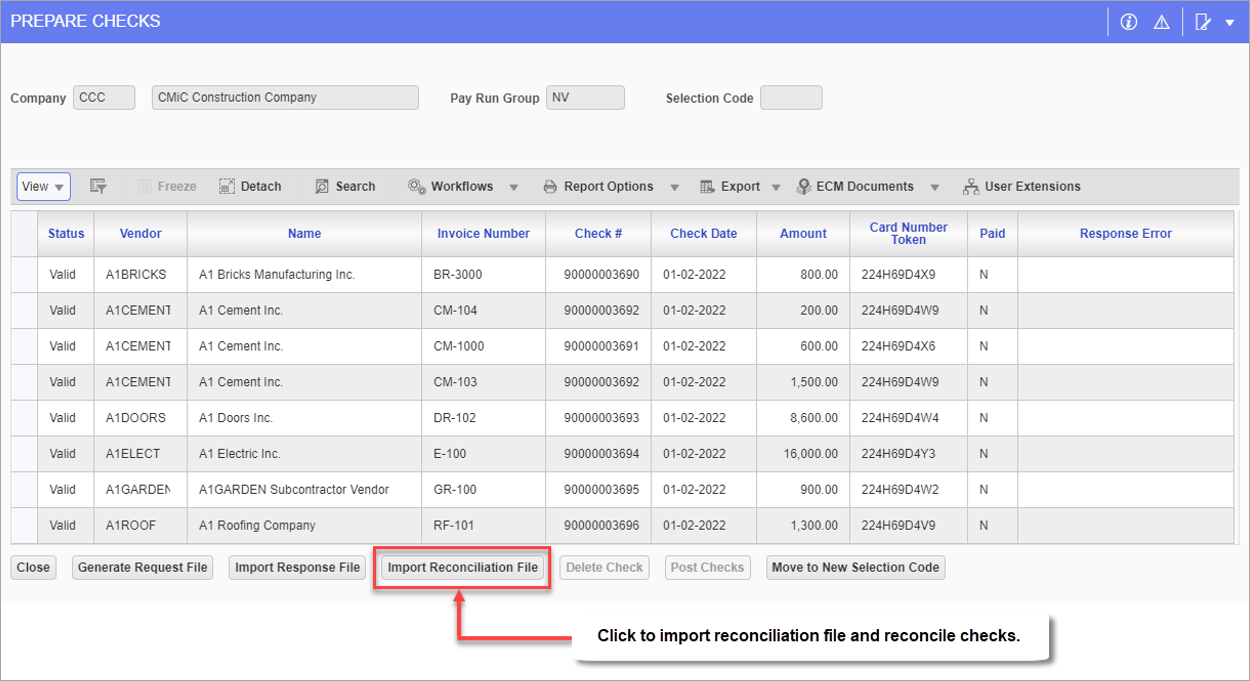Image resolution: width=1250 pixels, height=681 pixels.
Task: Sort by Check # column header
Action: tap(598, 233)
